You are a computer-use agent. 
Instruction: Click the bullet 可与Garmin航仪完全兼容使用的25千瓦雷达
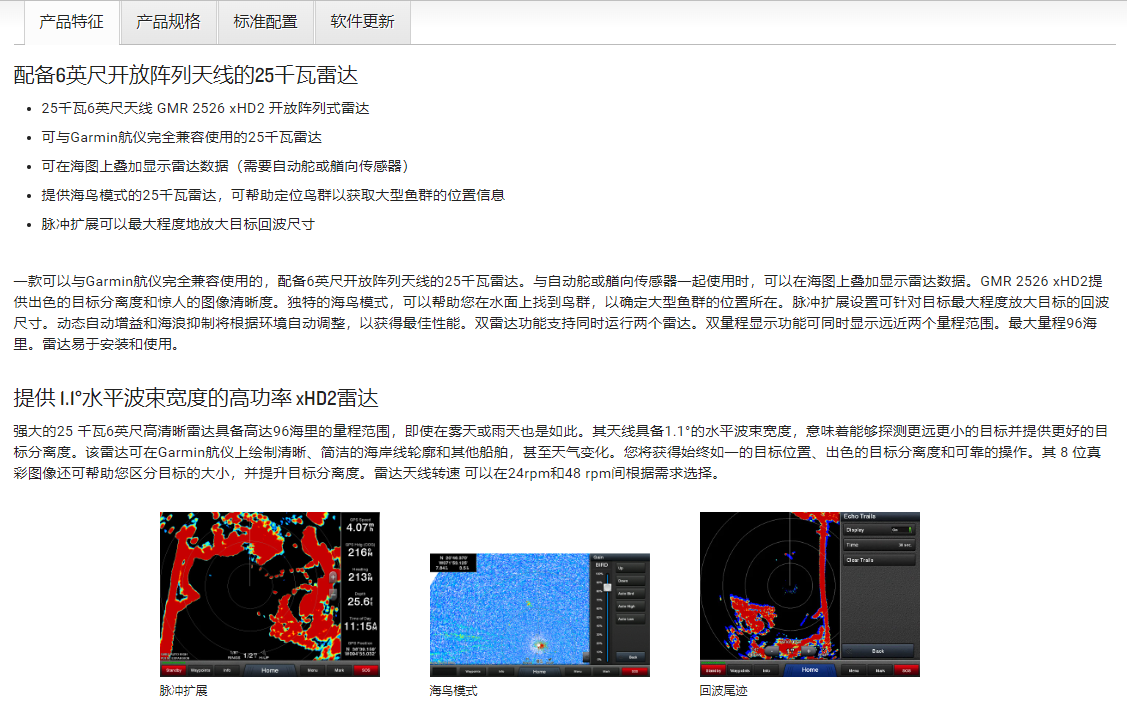182,137
